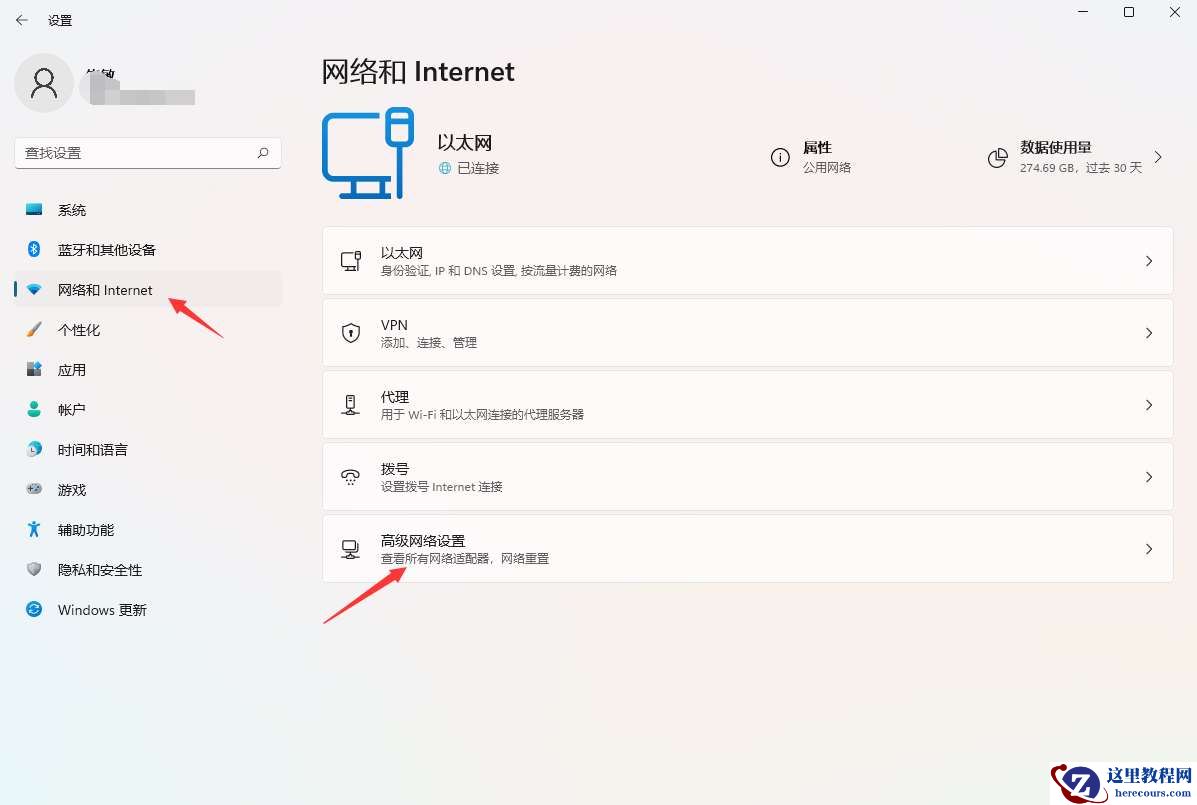The image size is (1197, 805).
Task: Expand the VPN row chevron
Action: tap(1148, 333)
